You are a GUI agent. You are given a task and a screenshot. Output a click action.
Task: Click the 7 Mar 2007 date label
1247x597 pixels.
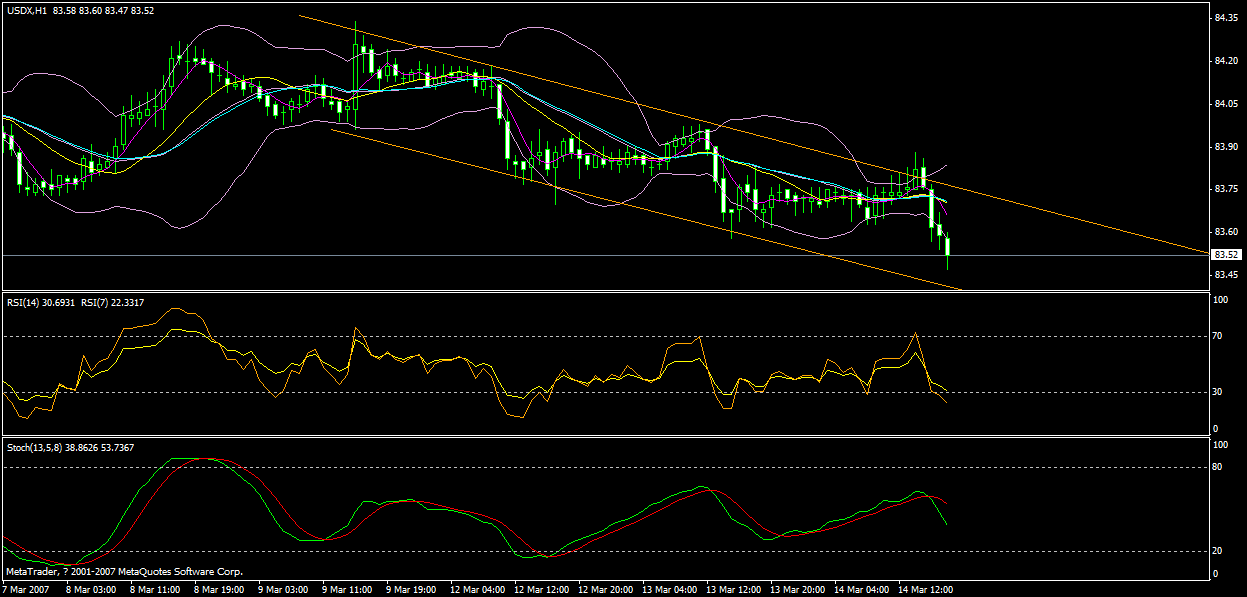click(x=26, y=590)
